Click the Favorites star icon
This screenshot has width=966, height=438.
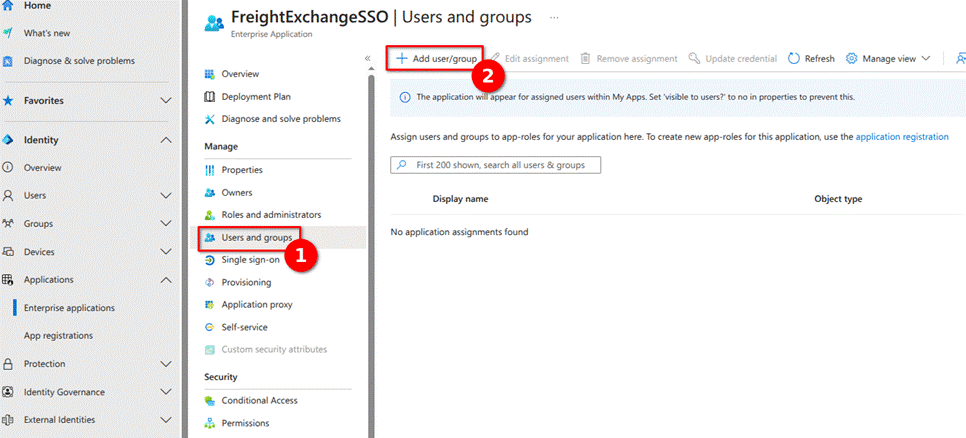tap(8, 100)
